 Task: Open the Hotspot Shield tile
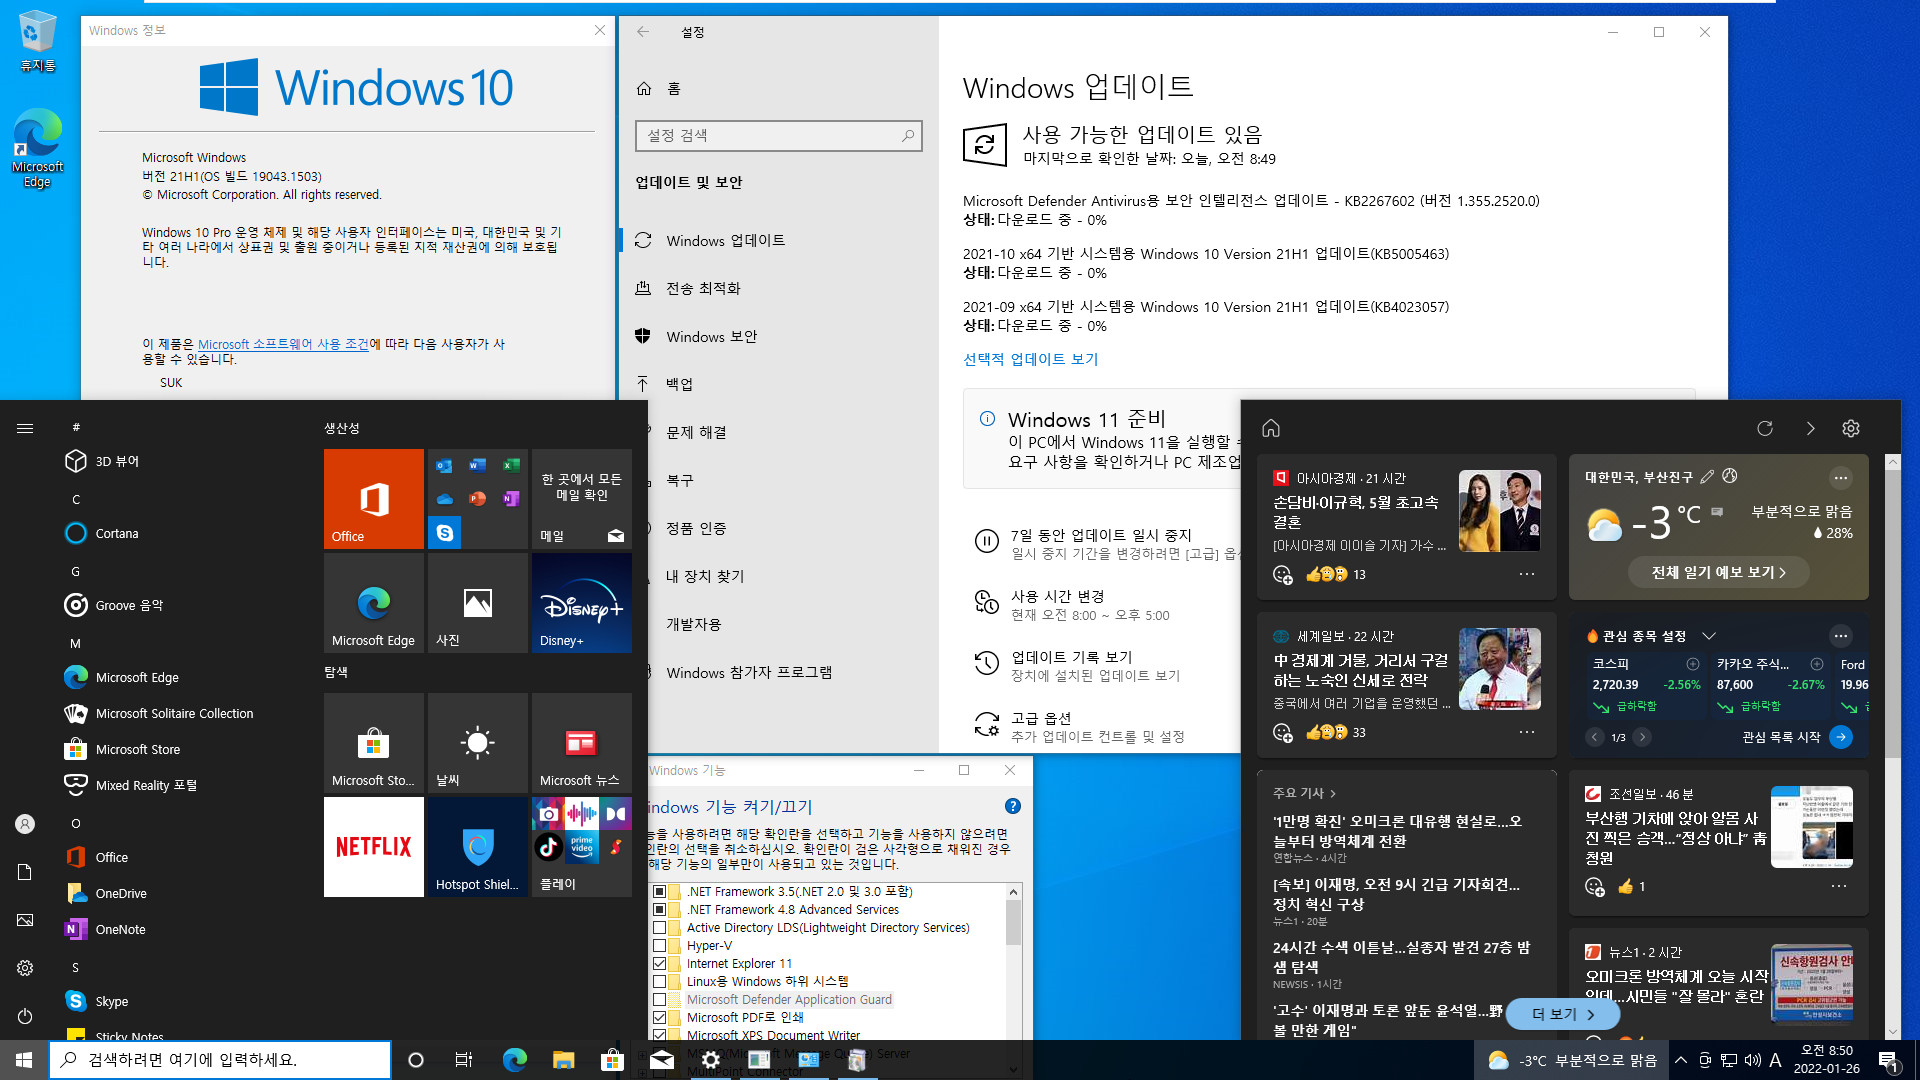click(478, 847)
